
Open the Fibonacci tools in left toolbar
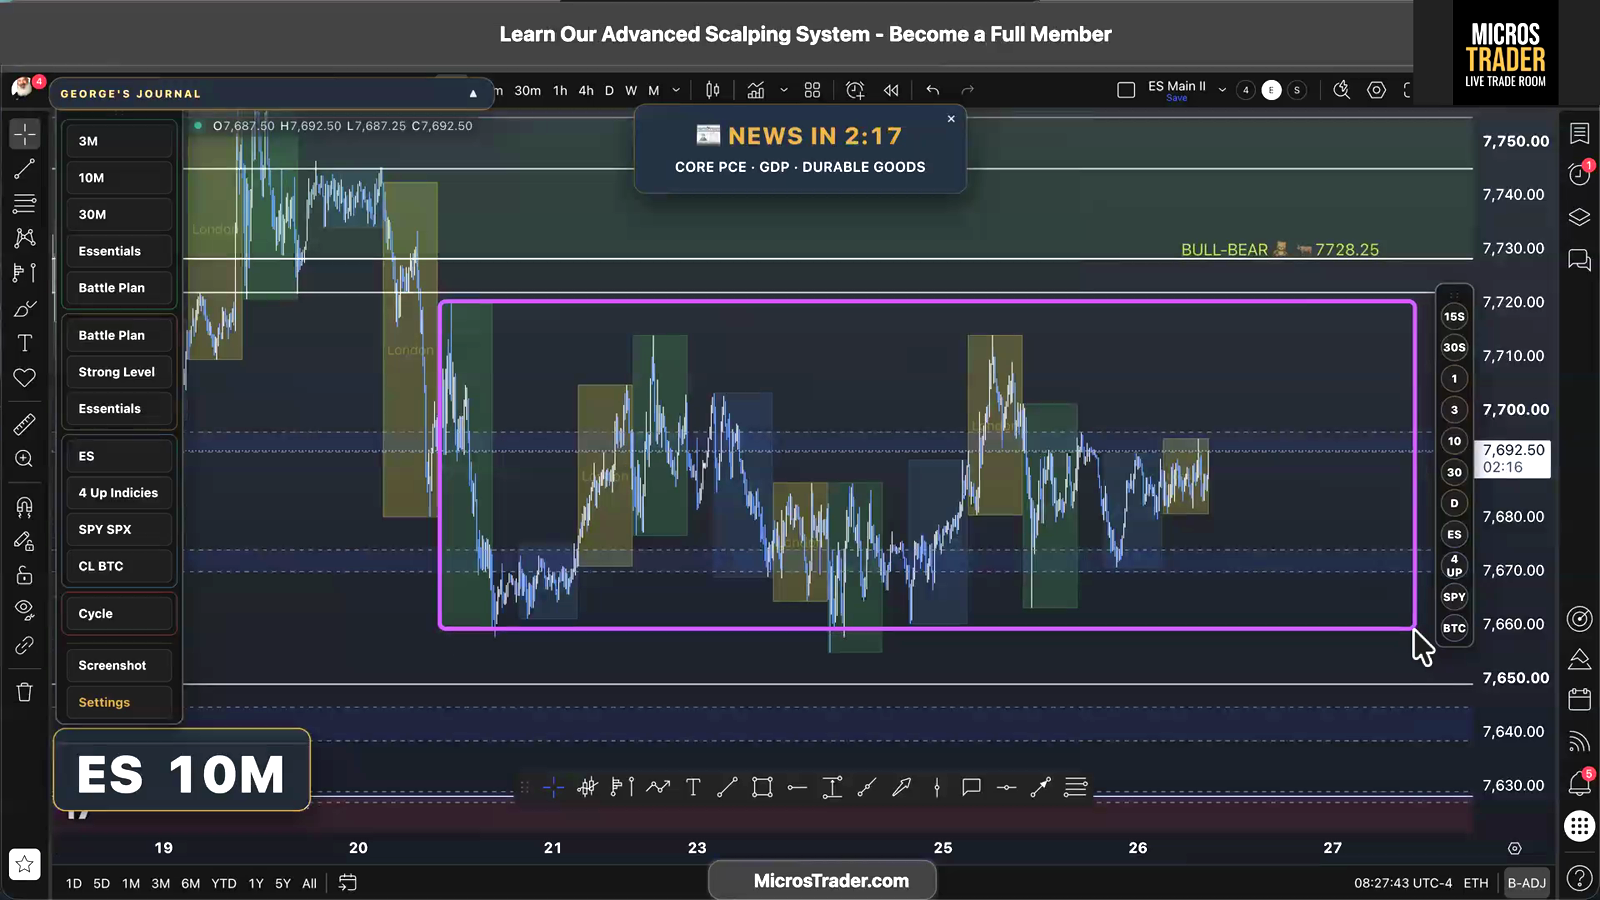pos(25,204)
